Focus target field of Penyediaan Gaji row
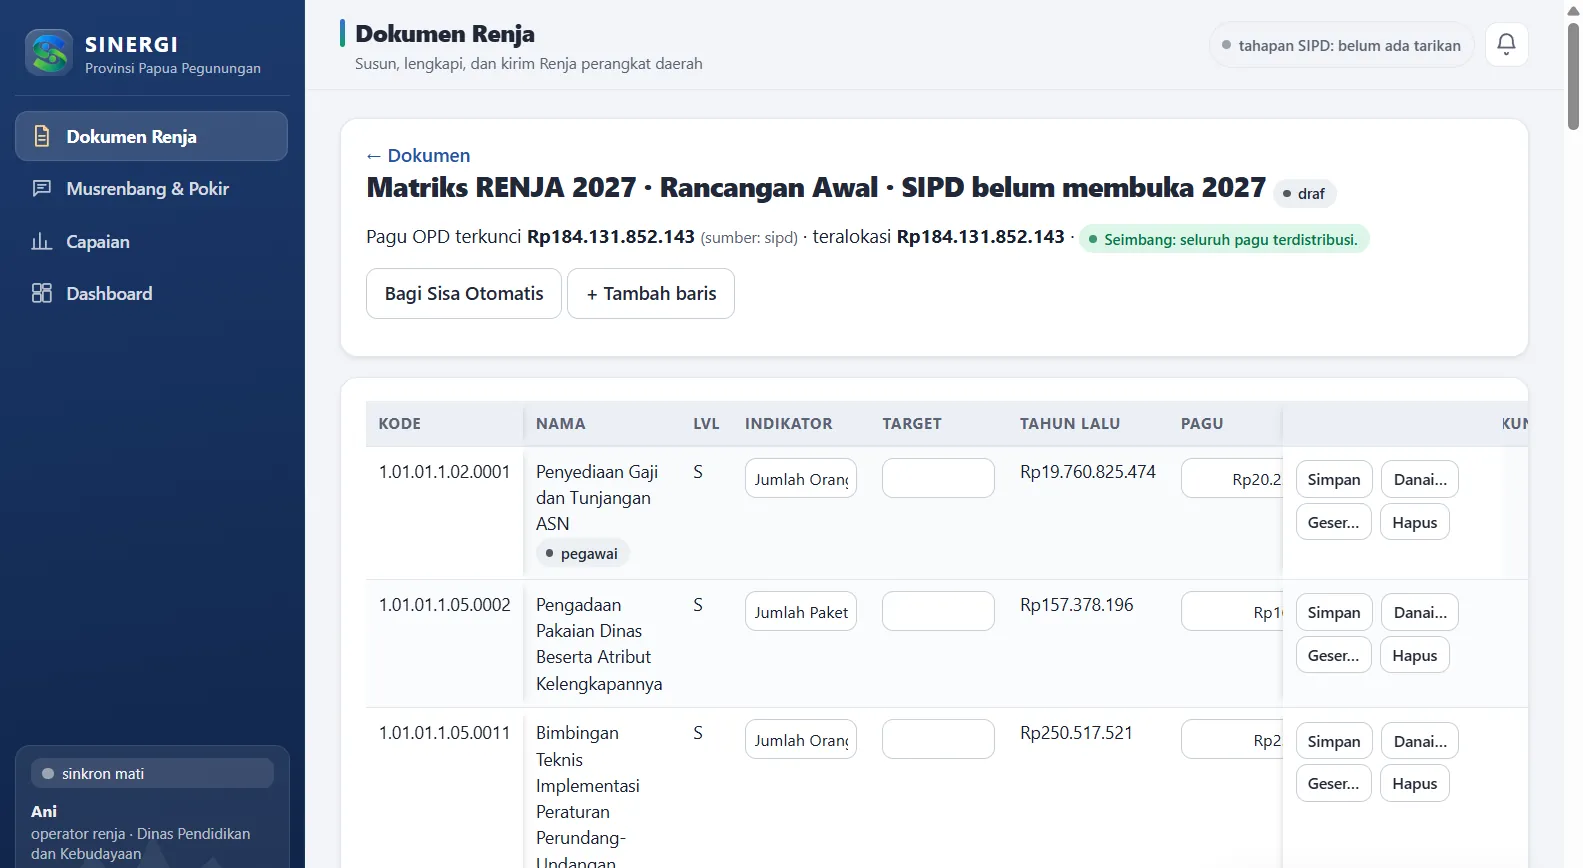The height and width of the screenshot is (868, 1583). click(x=938, y=478)
